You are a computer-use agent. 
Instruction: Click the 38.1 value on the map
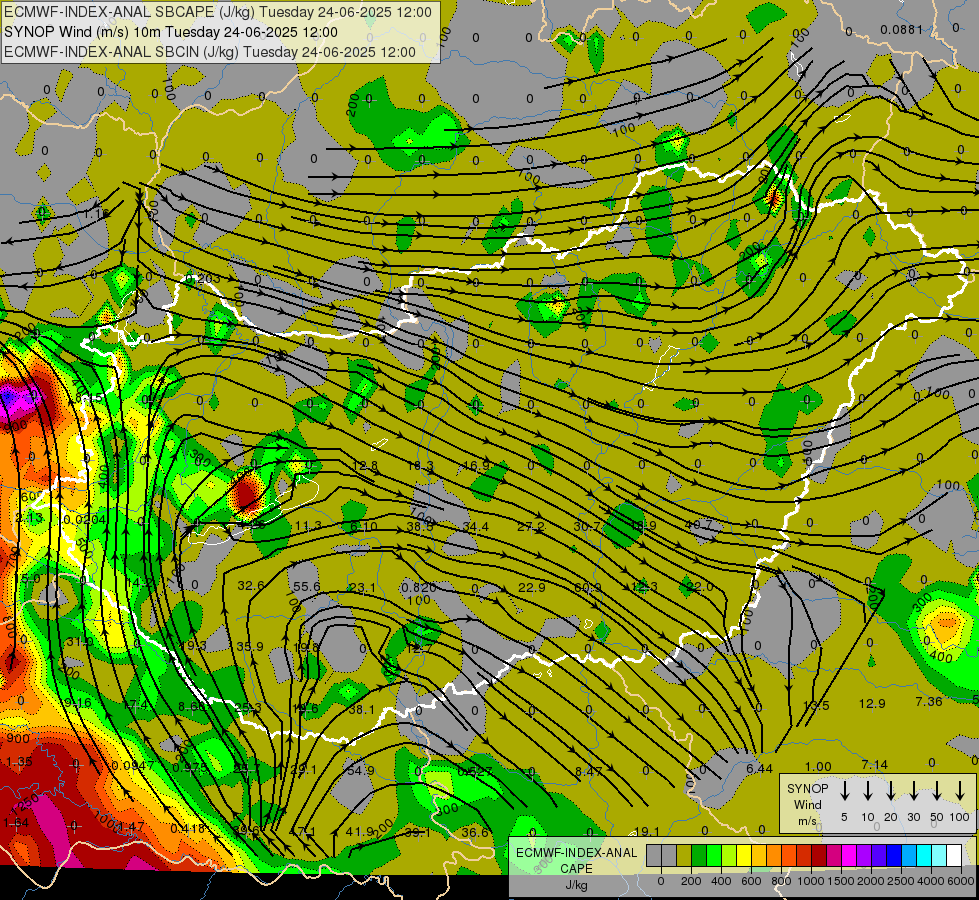362,710
